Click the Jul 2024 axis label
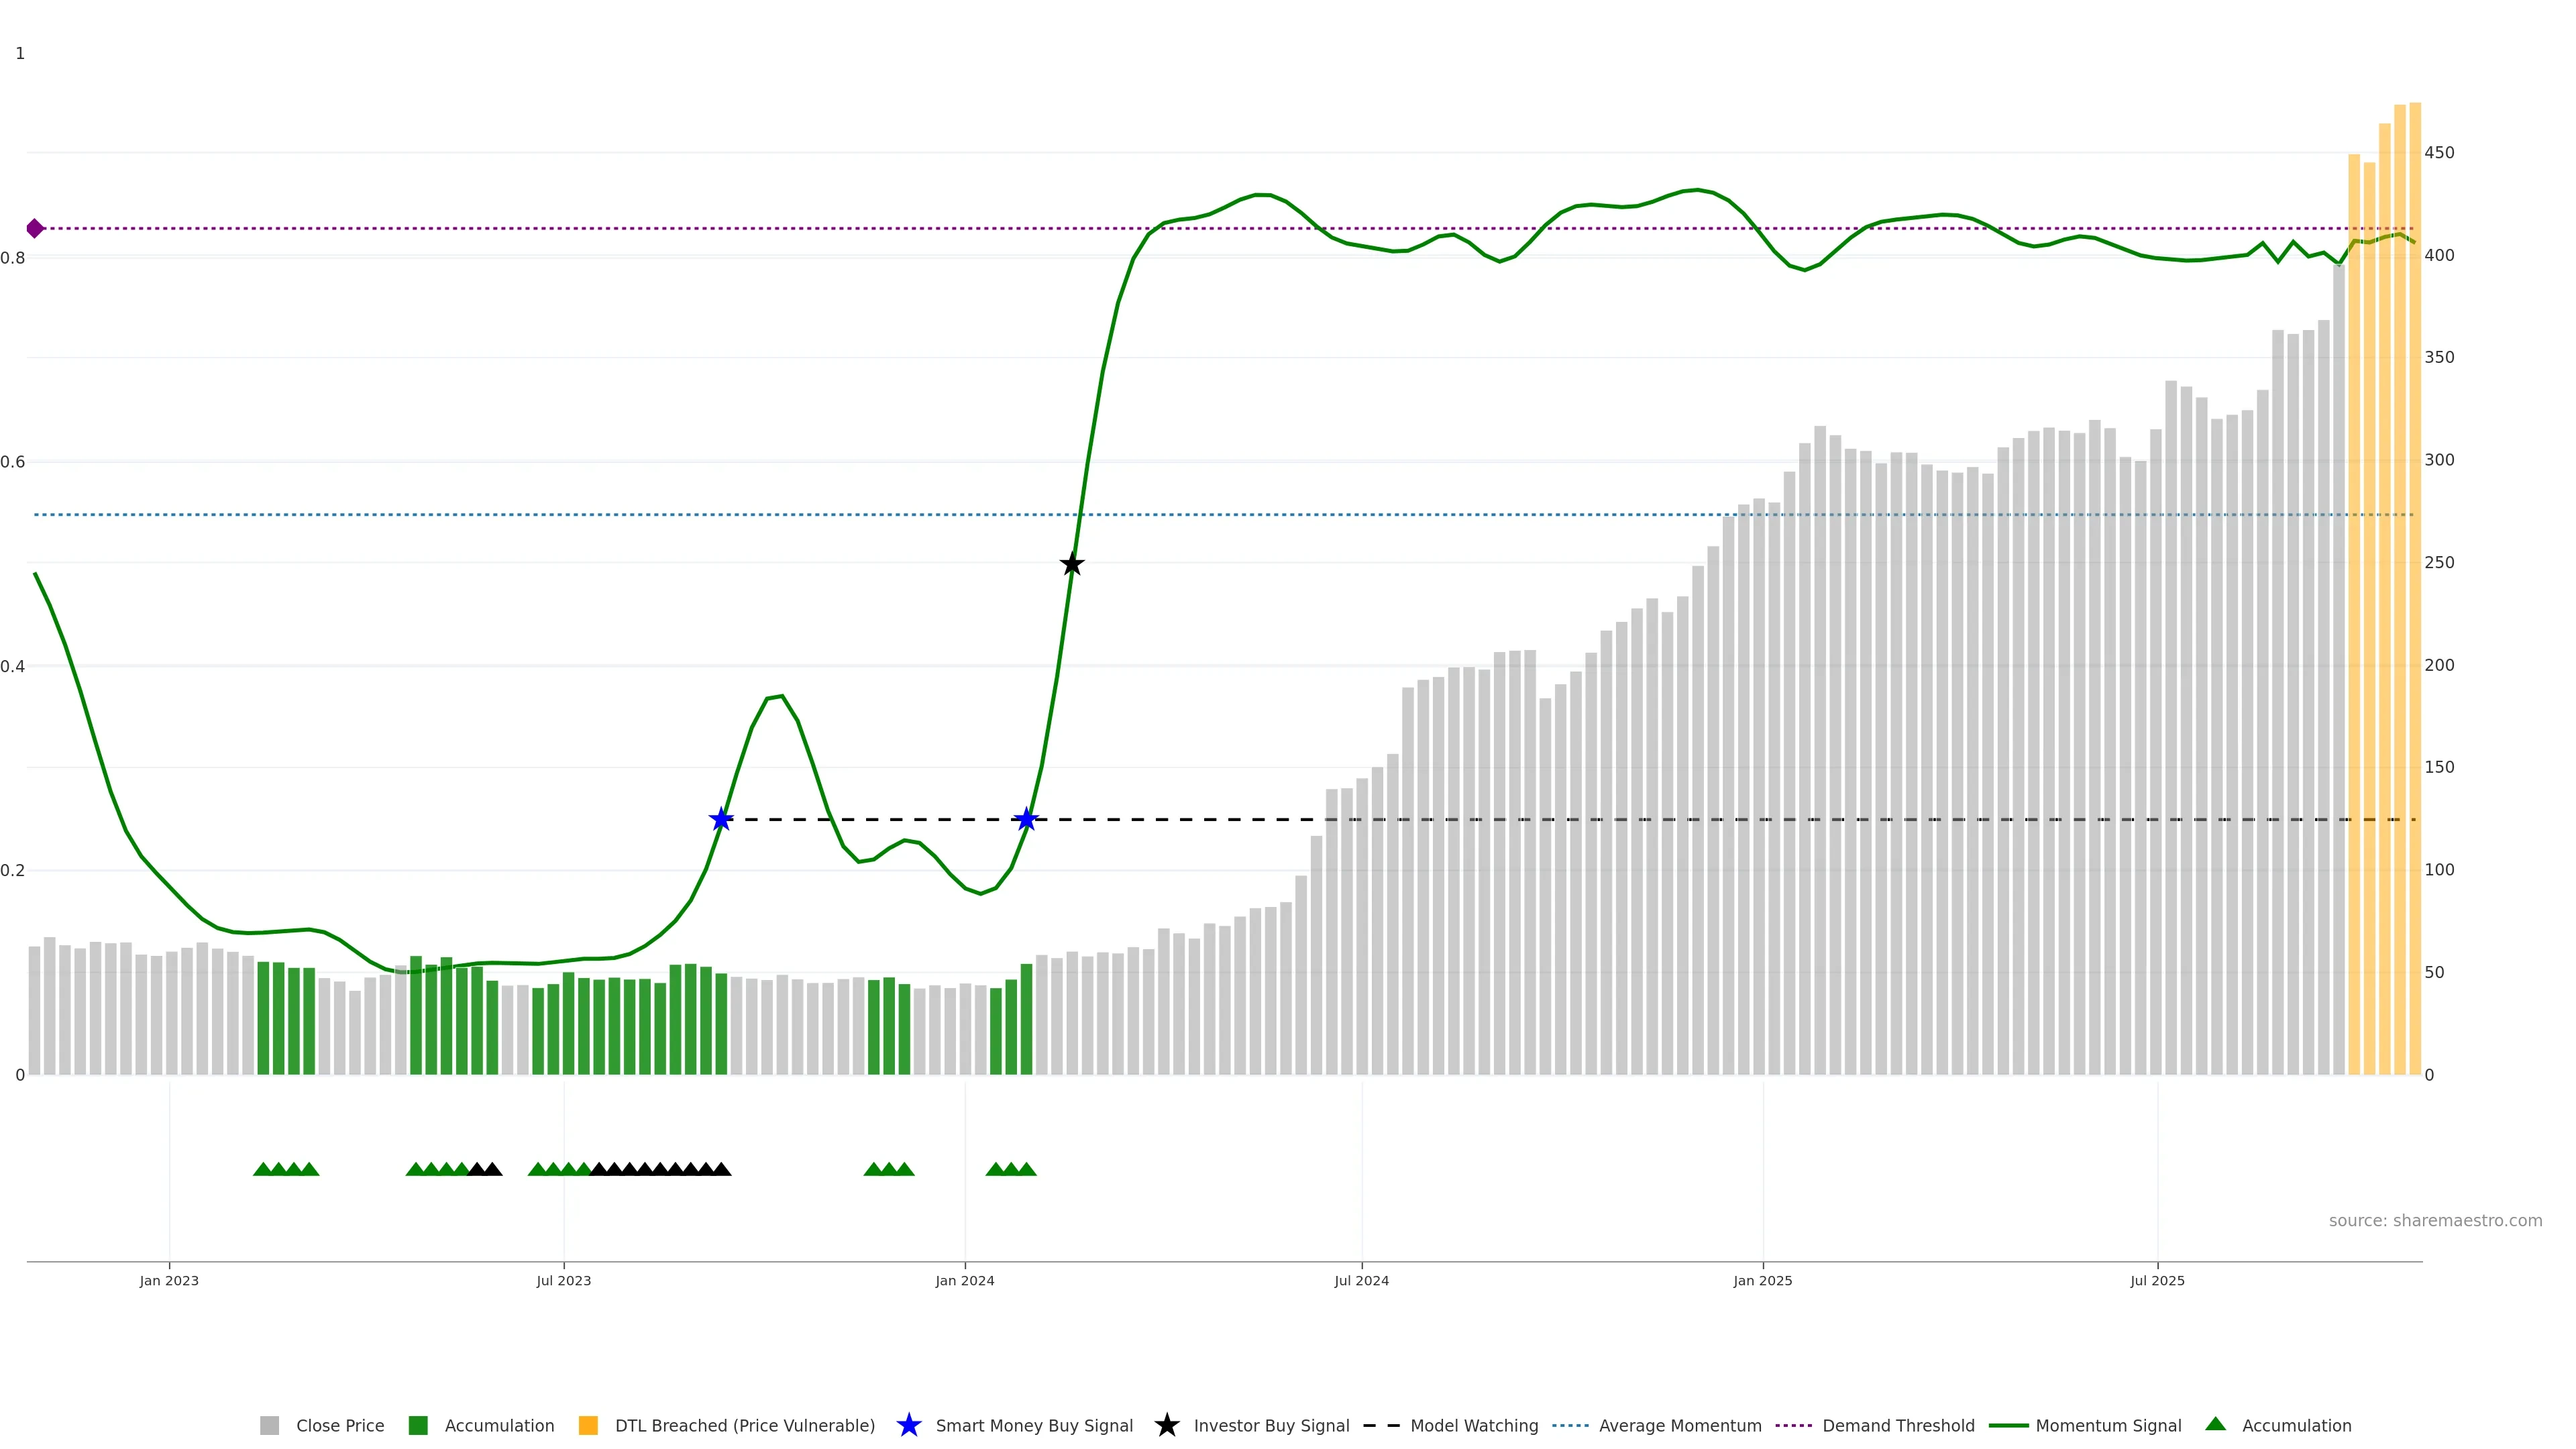Image resolution: width=2576 pixels, height=1449 pixels. point(1361,1280)
